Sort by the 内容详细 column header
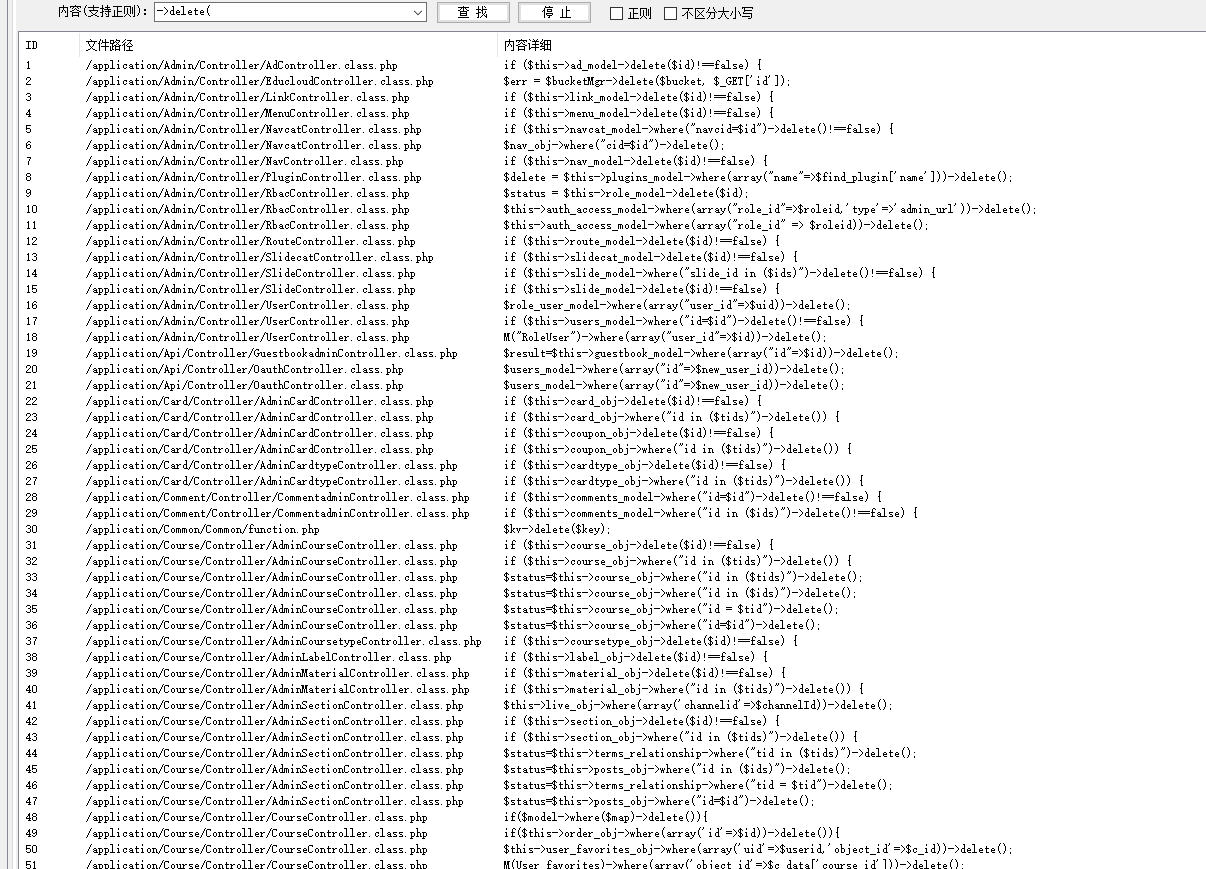This screenshot has width=1206, height=869. [528, 45]
